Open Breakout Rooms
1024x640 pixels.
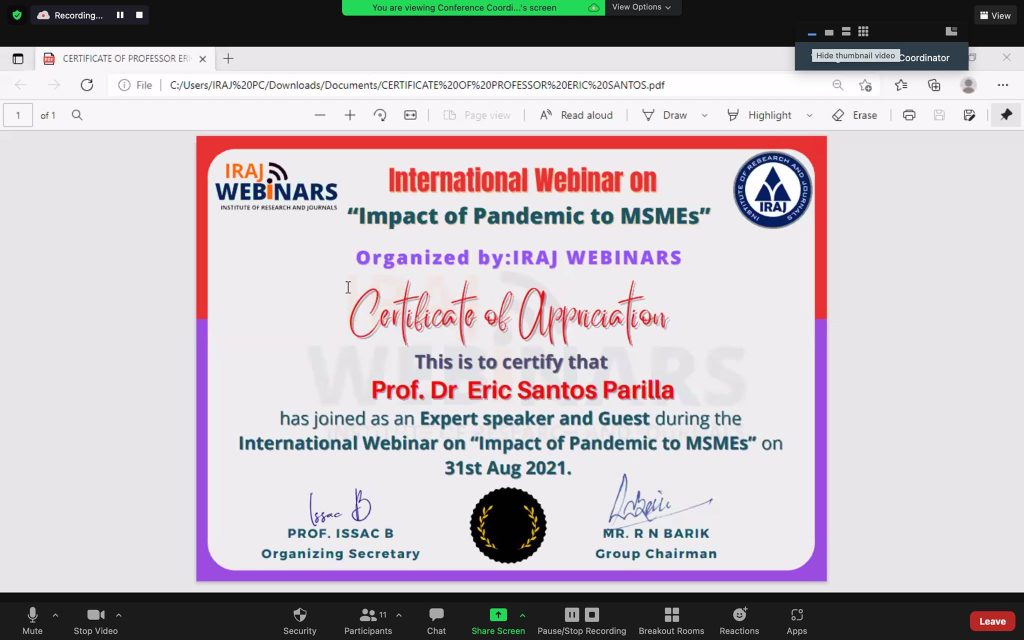[x=671, y=615]
